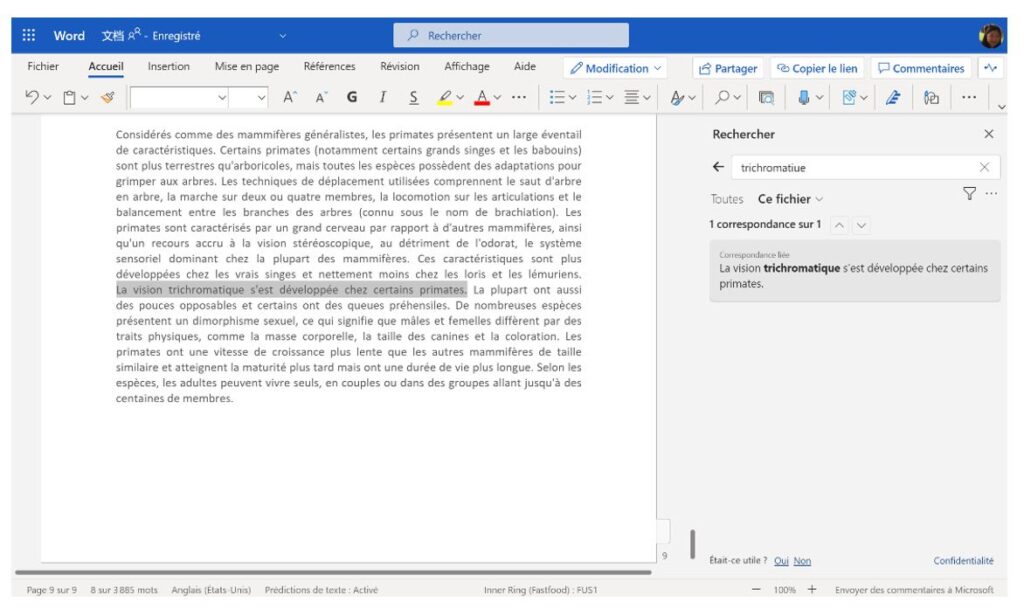The height and width of the screenshot is (616, 1024).
Task: Select the Toutes search filter
Action: (726, 199)
